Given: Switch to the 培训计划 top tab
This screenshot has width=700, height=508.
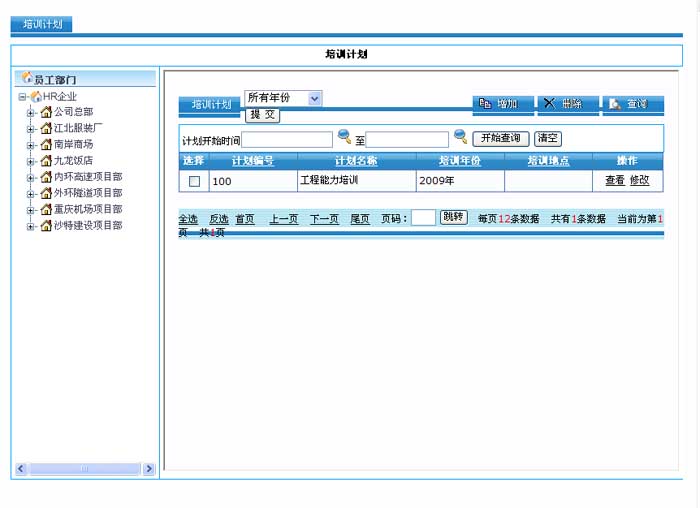Looking at the screenshot, I should [x=42, y=24].
